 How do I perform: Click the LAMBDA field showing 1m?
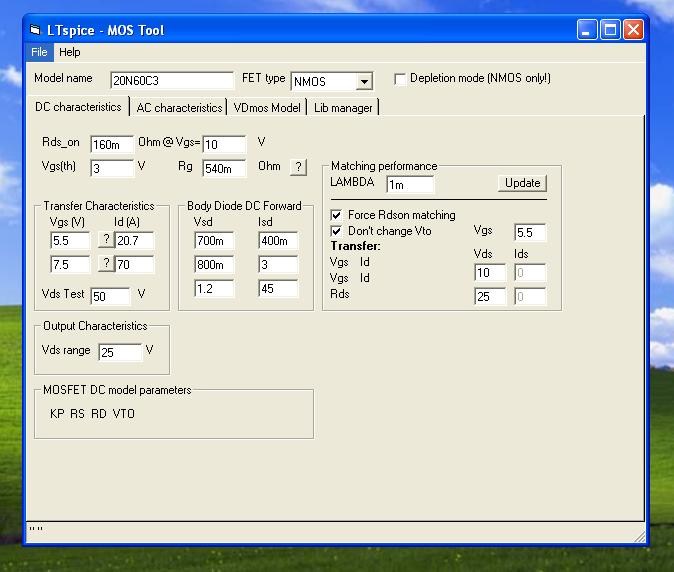pos(410,185)
